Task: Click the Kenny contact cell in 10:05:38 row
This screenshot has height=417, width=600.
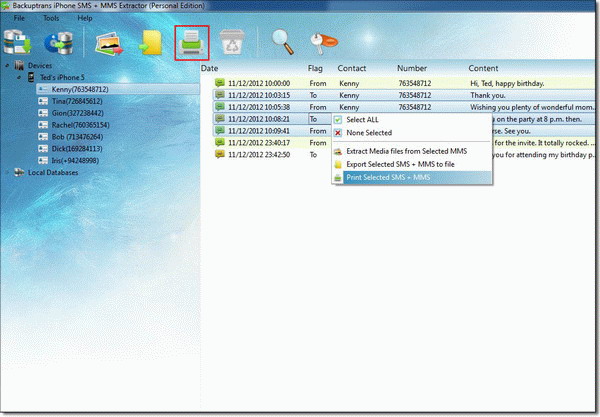Action: (x=349, y=107)
